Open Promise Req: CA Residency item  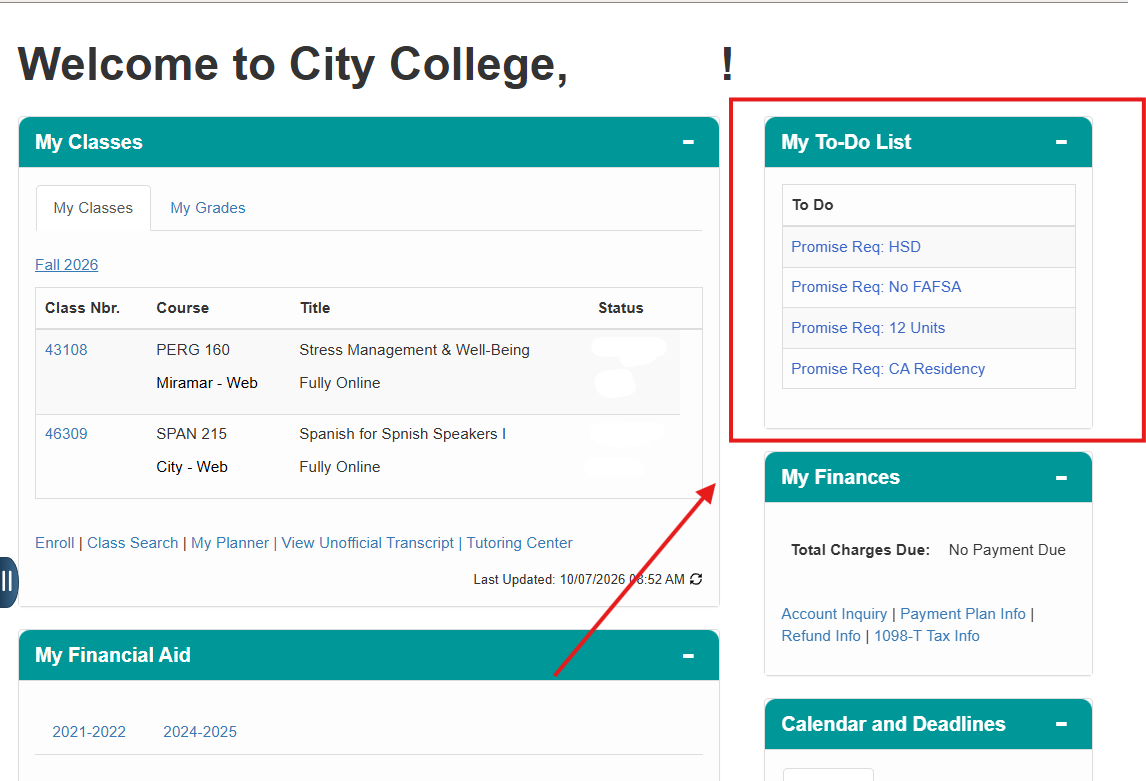pyautogui.click(x=888, y=369)
